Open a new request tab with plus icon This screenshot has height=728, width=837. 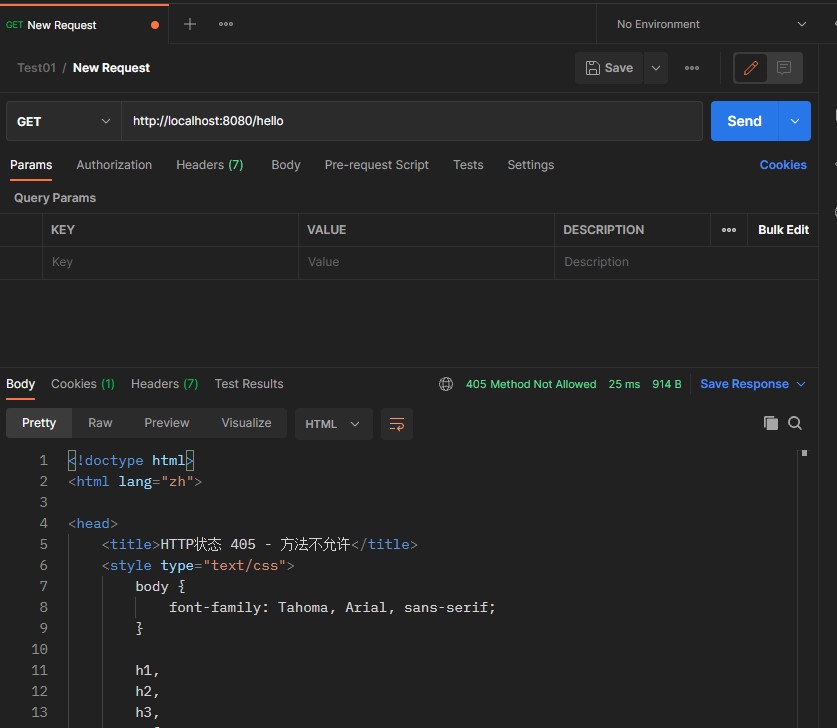tap(190, 24)
